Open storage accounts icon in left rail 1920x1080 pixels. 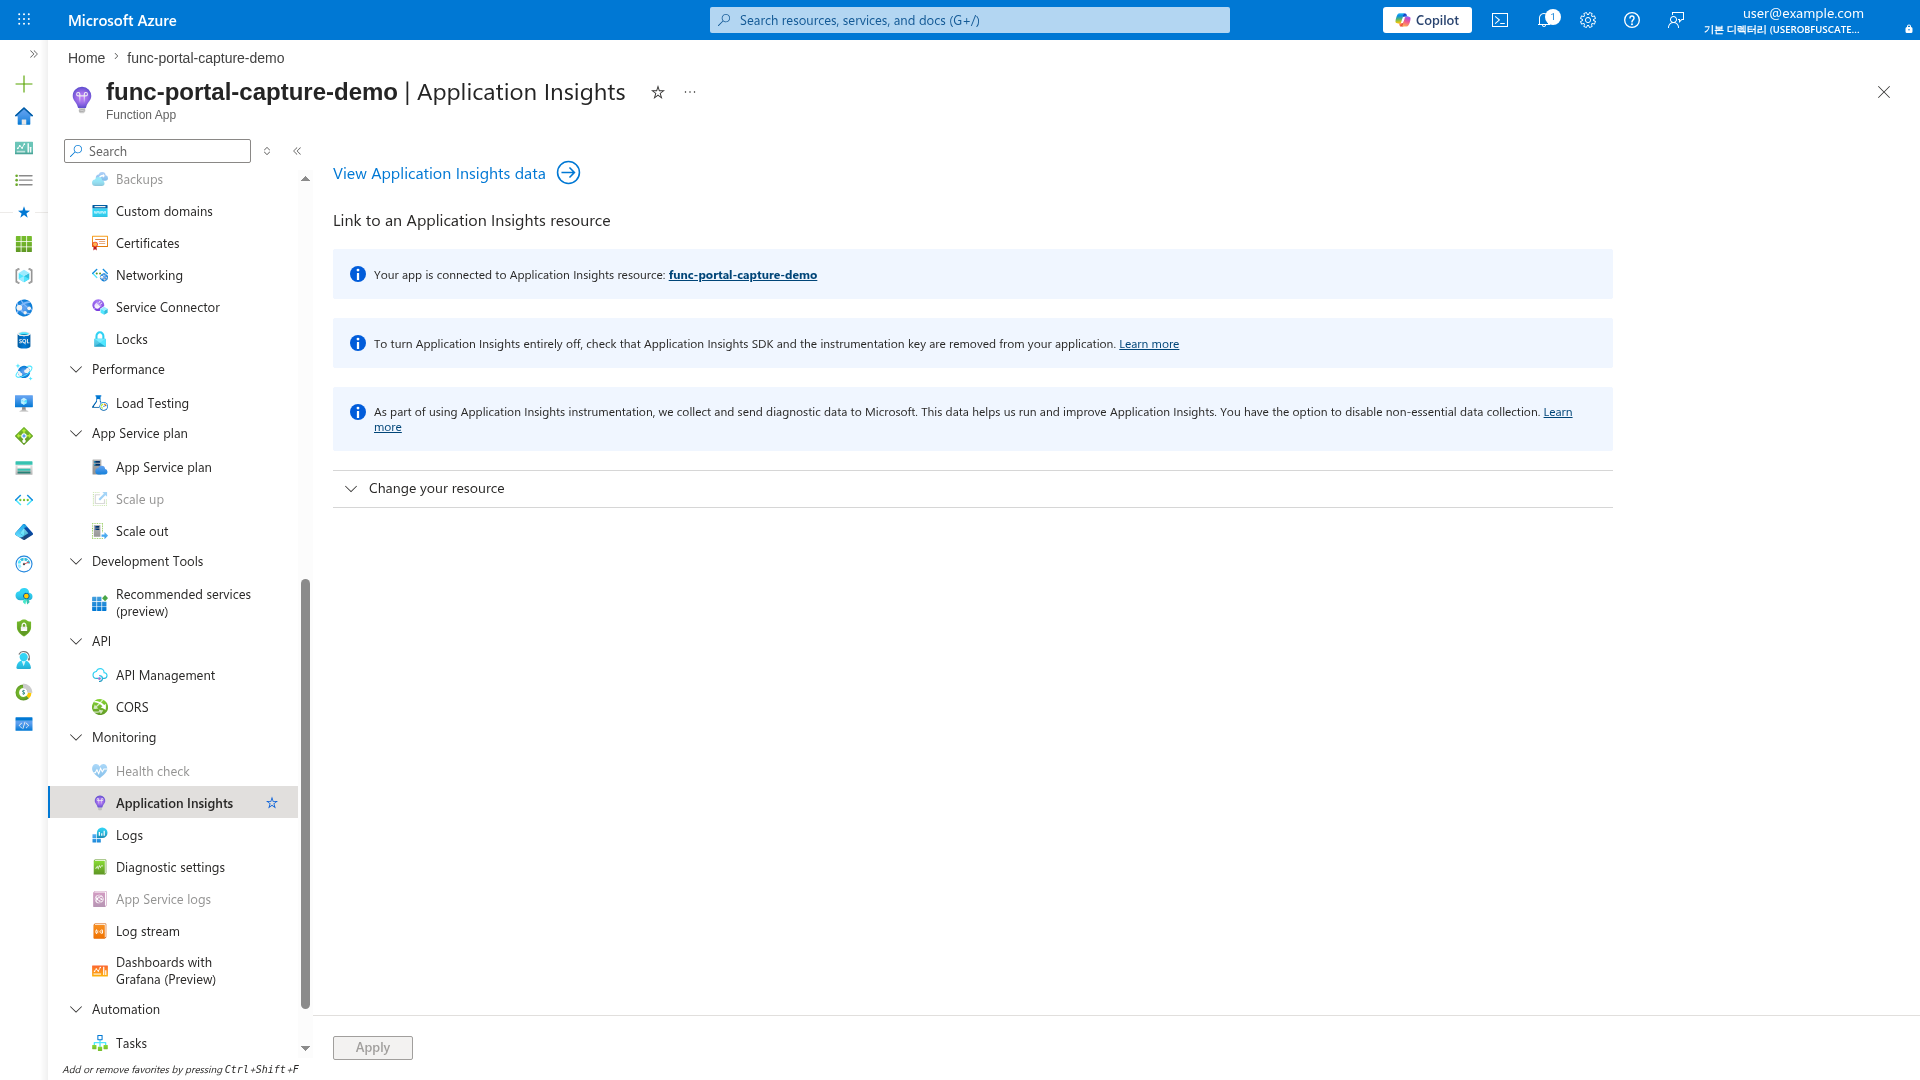pyautogui.click(x=24, y=468)
